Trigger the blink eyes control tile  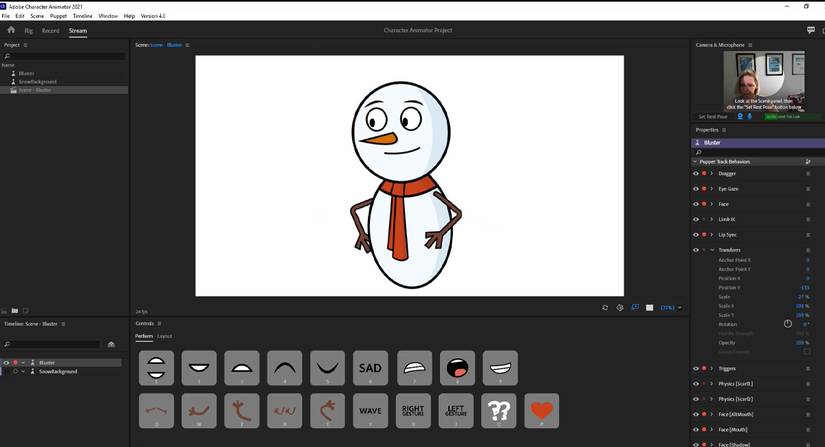(156, 368)
